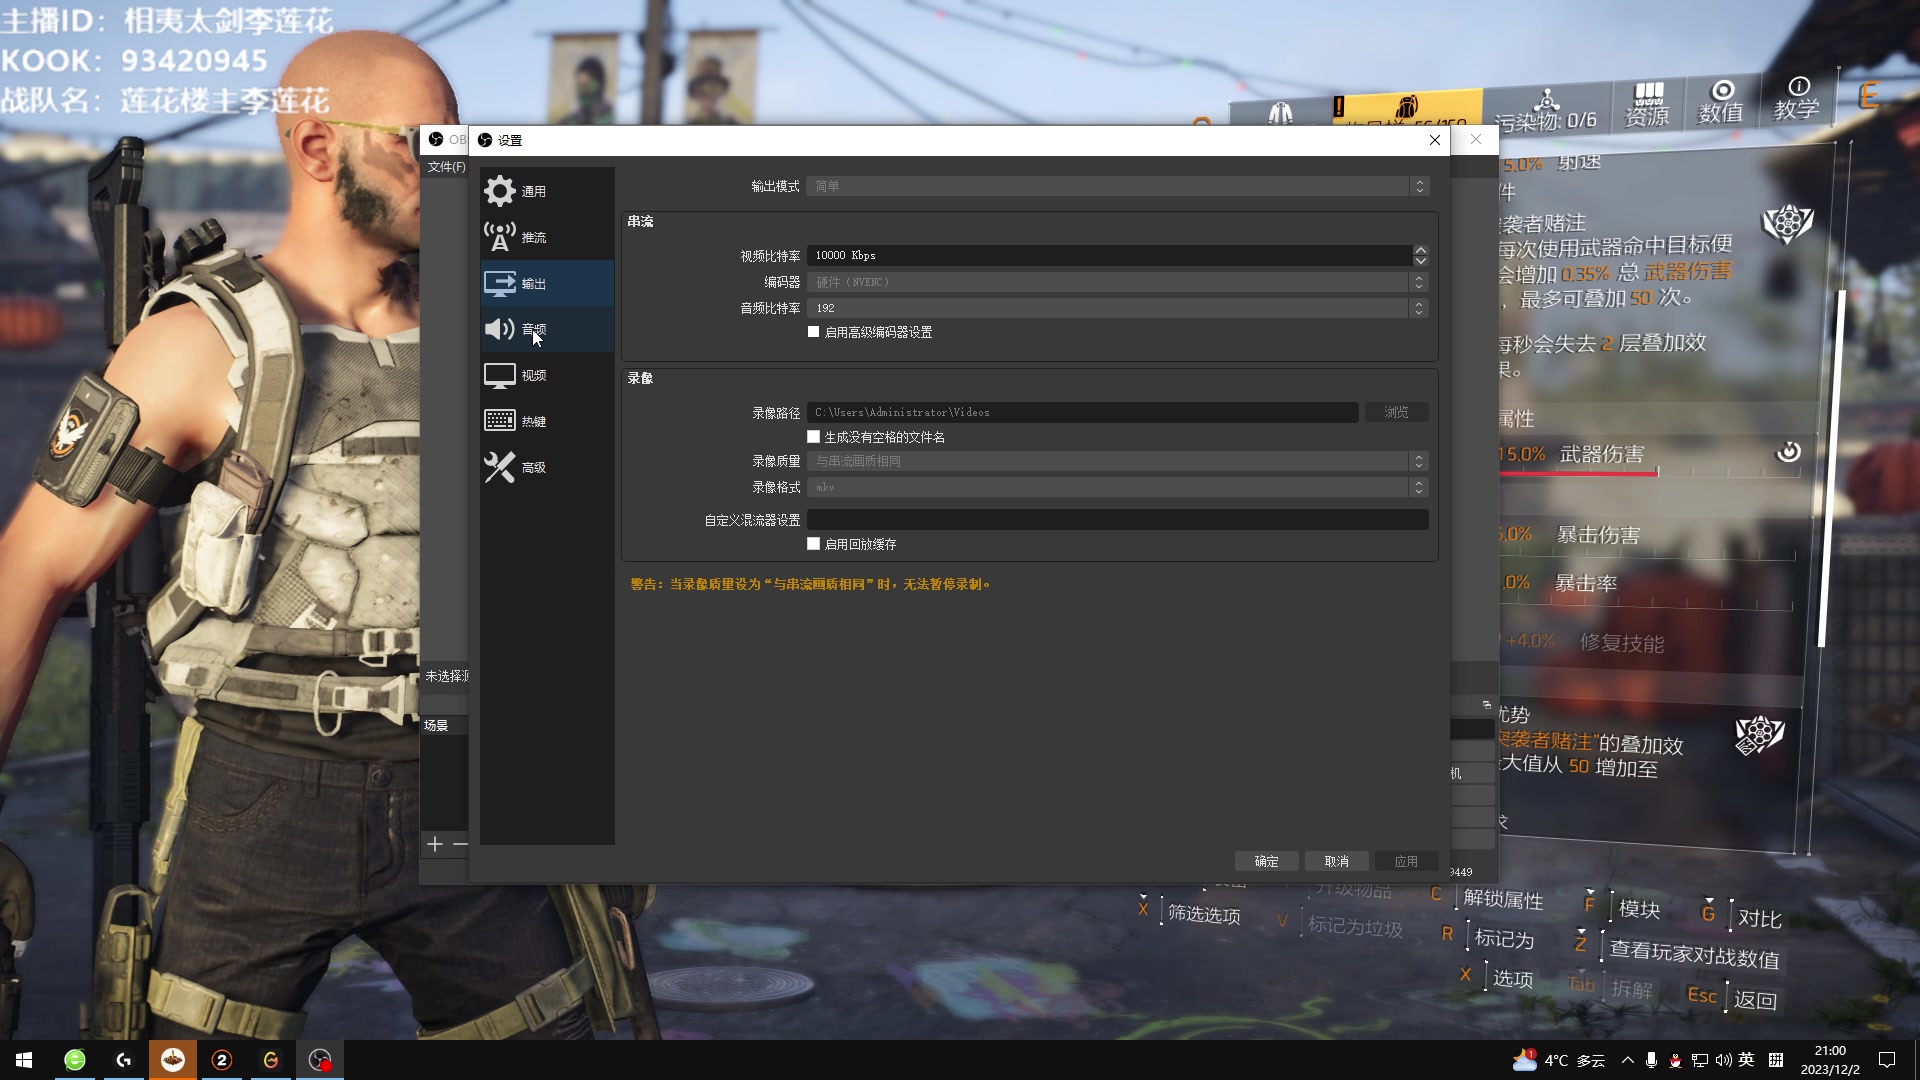Open the 音频 (Audio) settings section
Image resolution: width=1920 pixels, height=1080 pixels.
tap(547, 329)
